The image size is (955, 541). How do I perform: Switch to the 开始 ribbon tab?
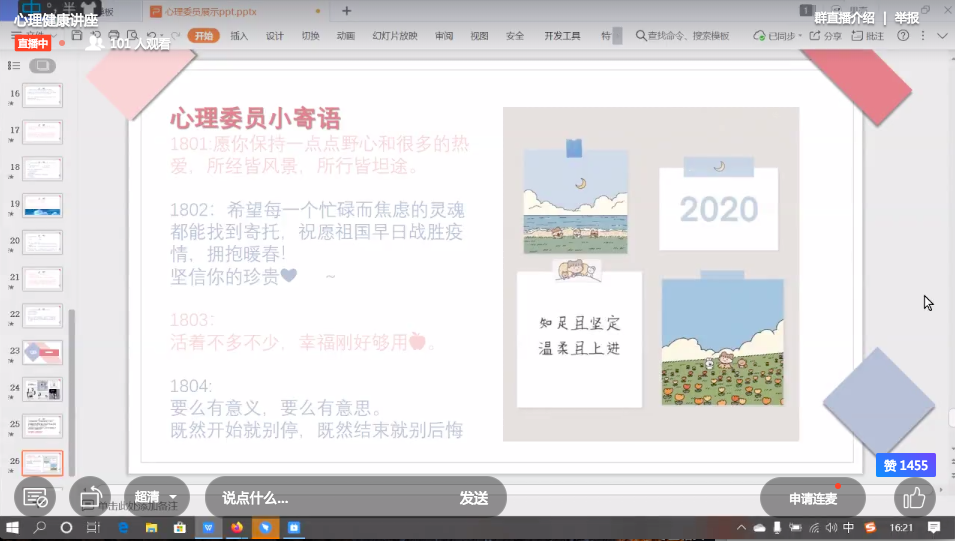coord(204,36)
